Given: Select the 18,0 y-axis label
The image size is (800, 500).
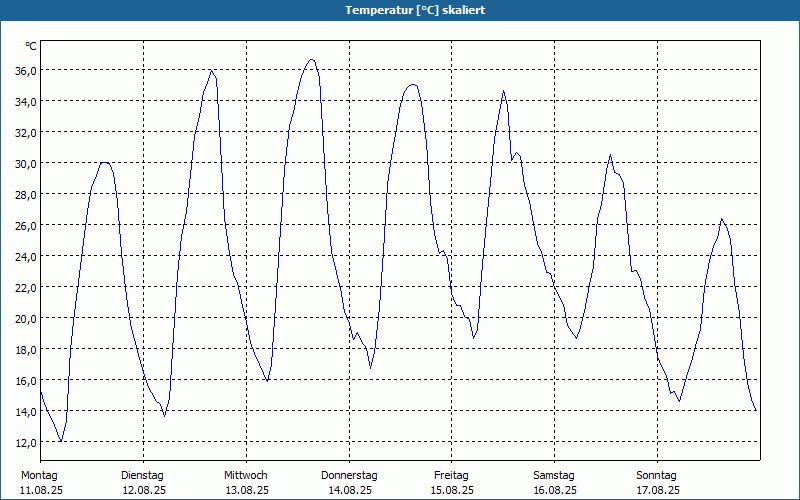Looking at the screenshot, I should pyautogui.click(x=26, y=350).
